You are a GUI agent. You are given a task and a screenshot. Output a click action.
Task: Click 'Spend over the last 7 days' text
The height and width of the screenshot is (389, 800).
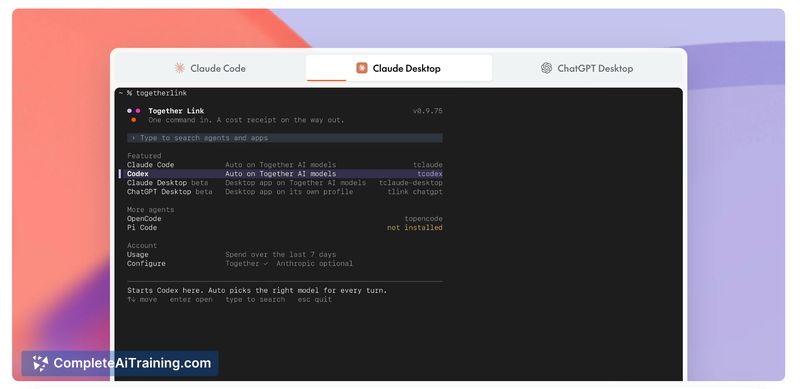point(281,254)
